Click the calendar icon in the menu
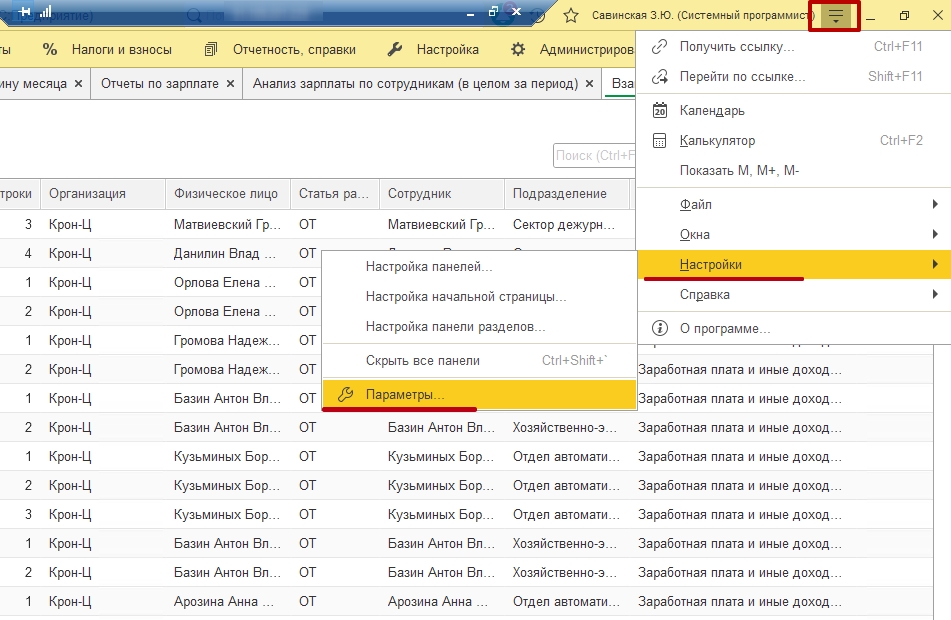 pyautogui.click(x=659, y=111)
